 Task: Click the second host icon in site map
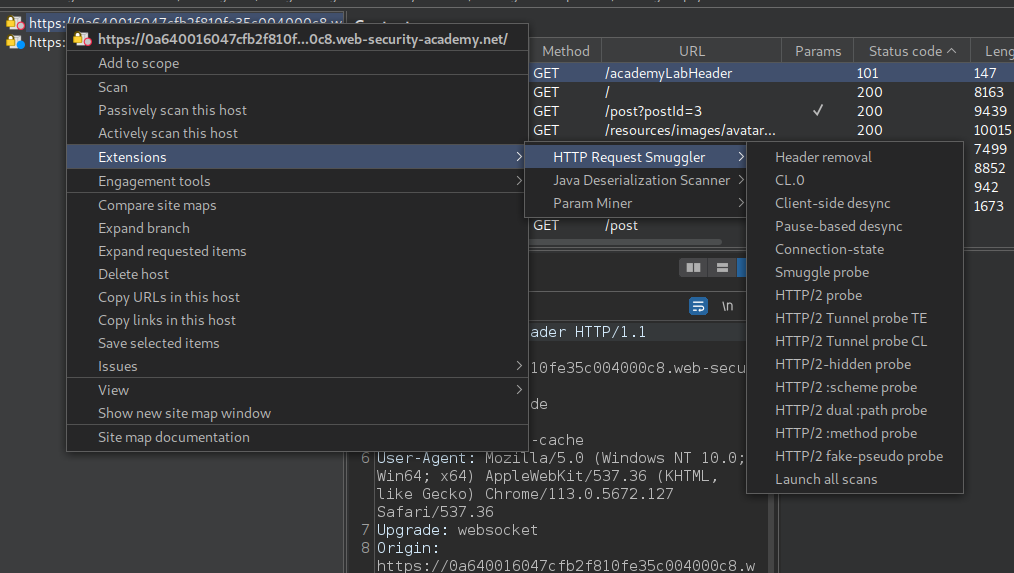point(16,43)
